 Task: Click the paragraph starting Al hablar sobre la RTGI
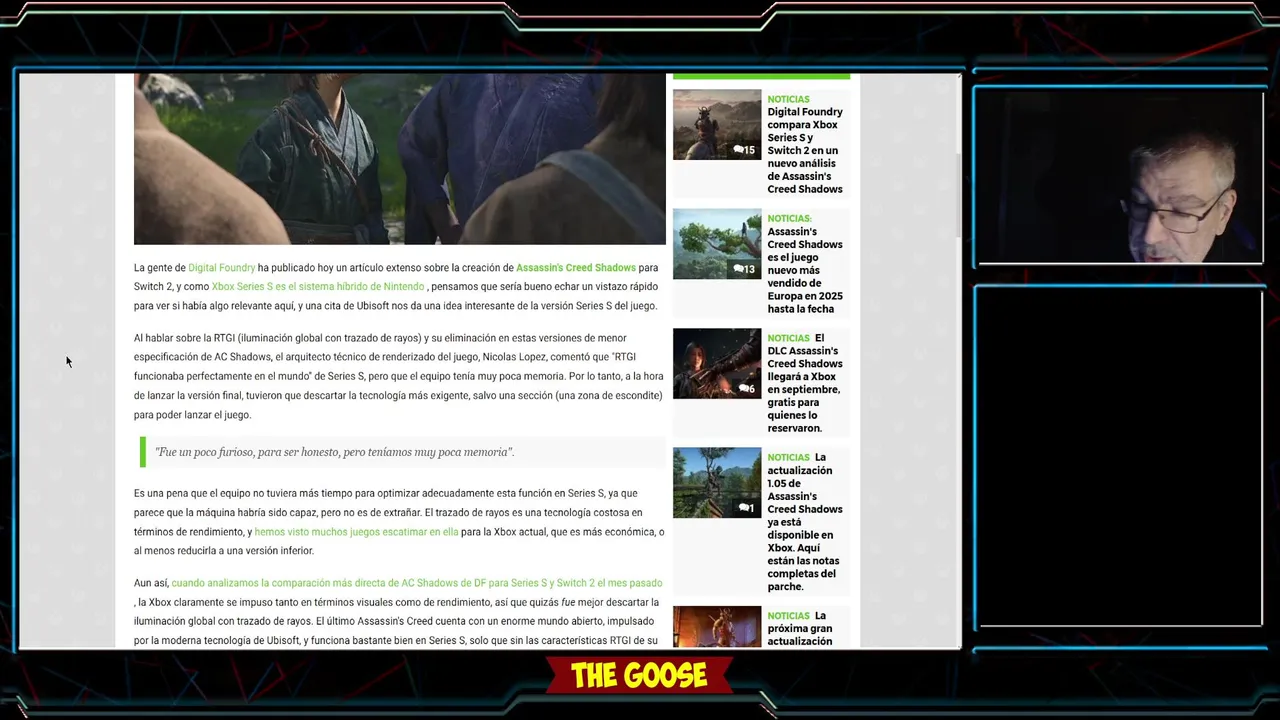click(x=399, y=376)
